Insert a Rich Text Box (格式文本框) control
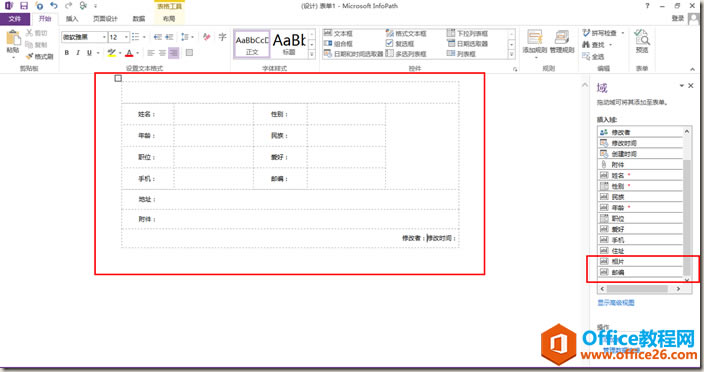 pyautogui.click(x=406, y=33)
